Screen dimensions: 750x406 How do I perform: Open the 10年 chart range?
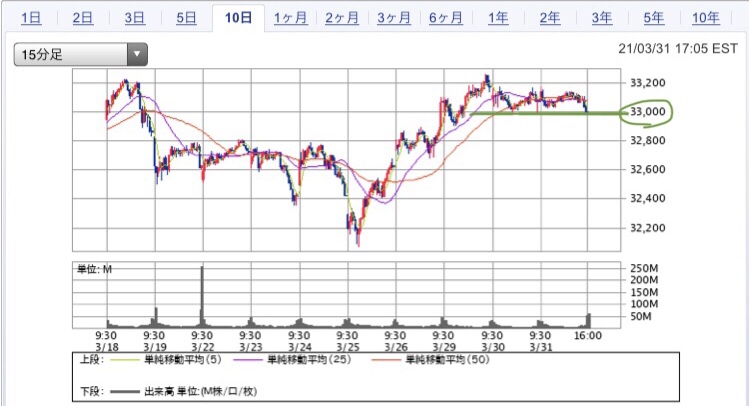click(x=706, y=18)
